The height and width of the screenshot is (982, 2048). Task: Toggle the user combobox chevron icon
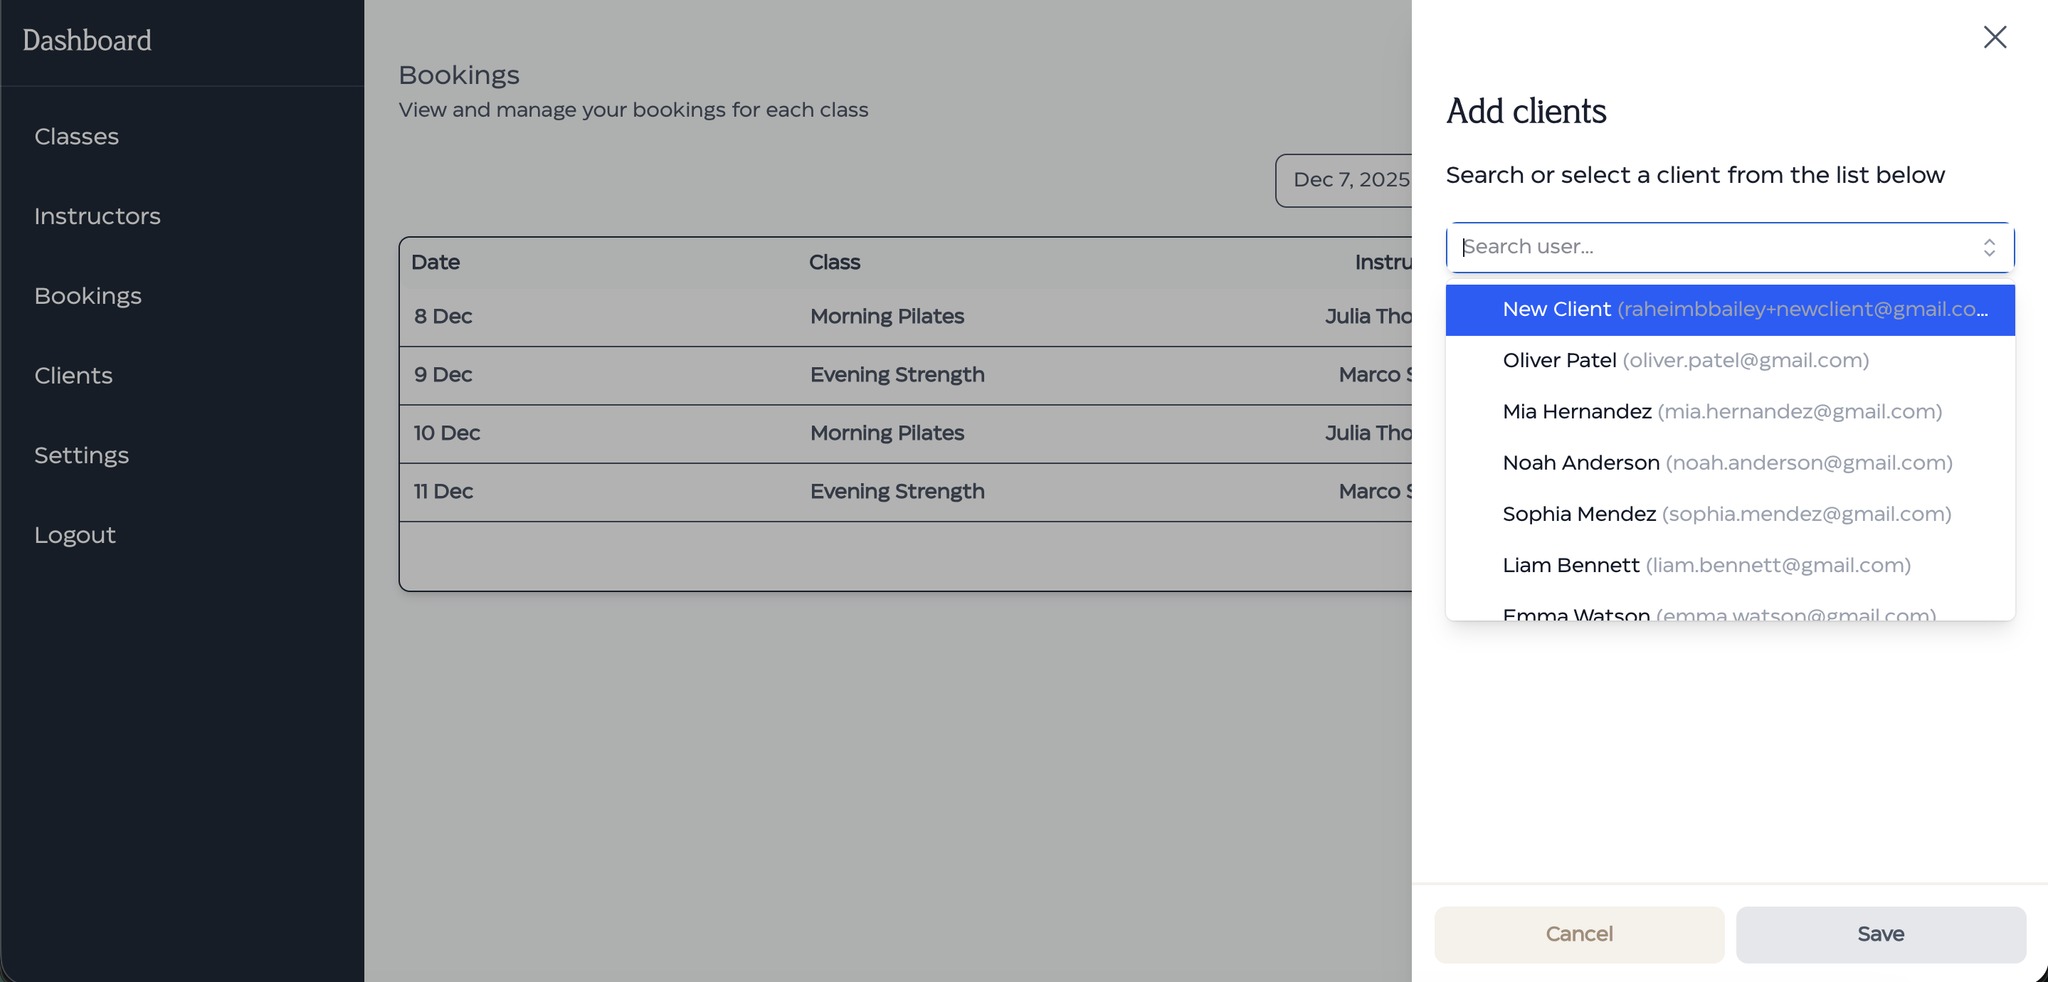tap(1988, 247)
